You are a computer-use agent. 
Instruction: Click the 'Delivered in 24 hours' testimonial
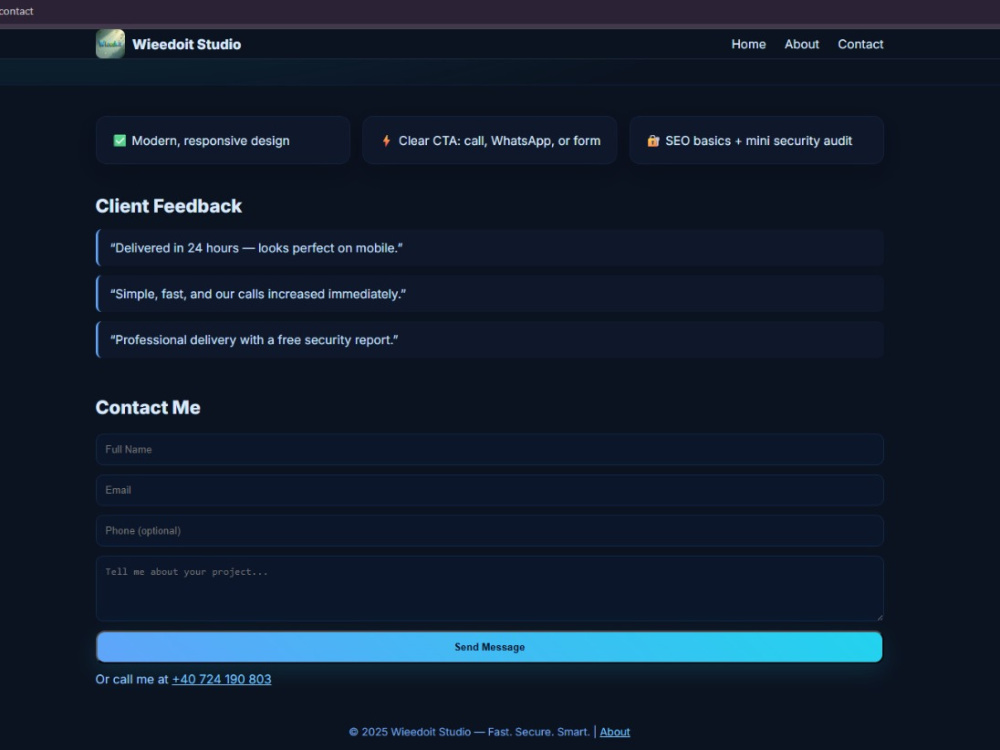[489, 247]
